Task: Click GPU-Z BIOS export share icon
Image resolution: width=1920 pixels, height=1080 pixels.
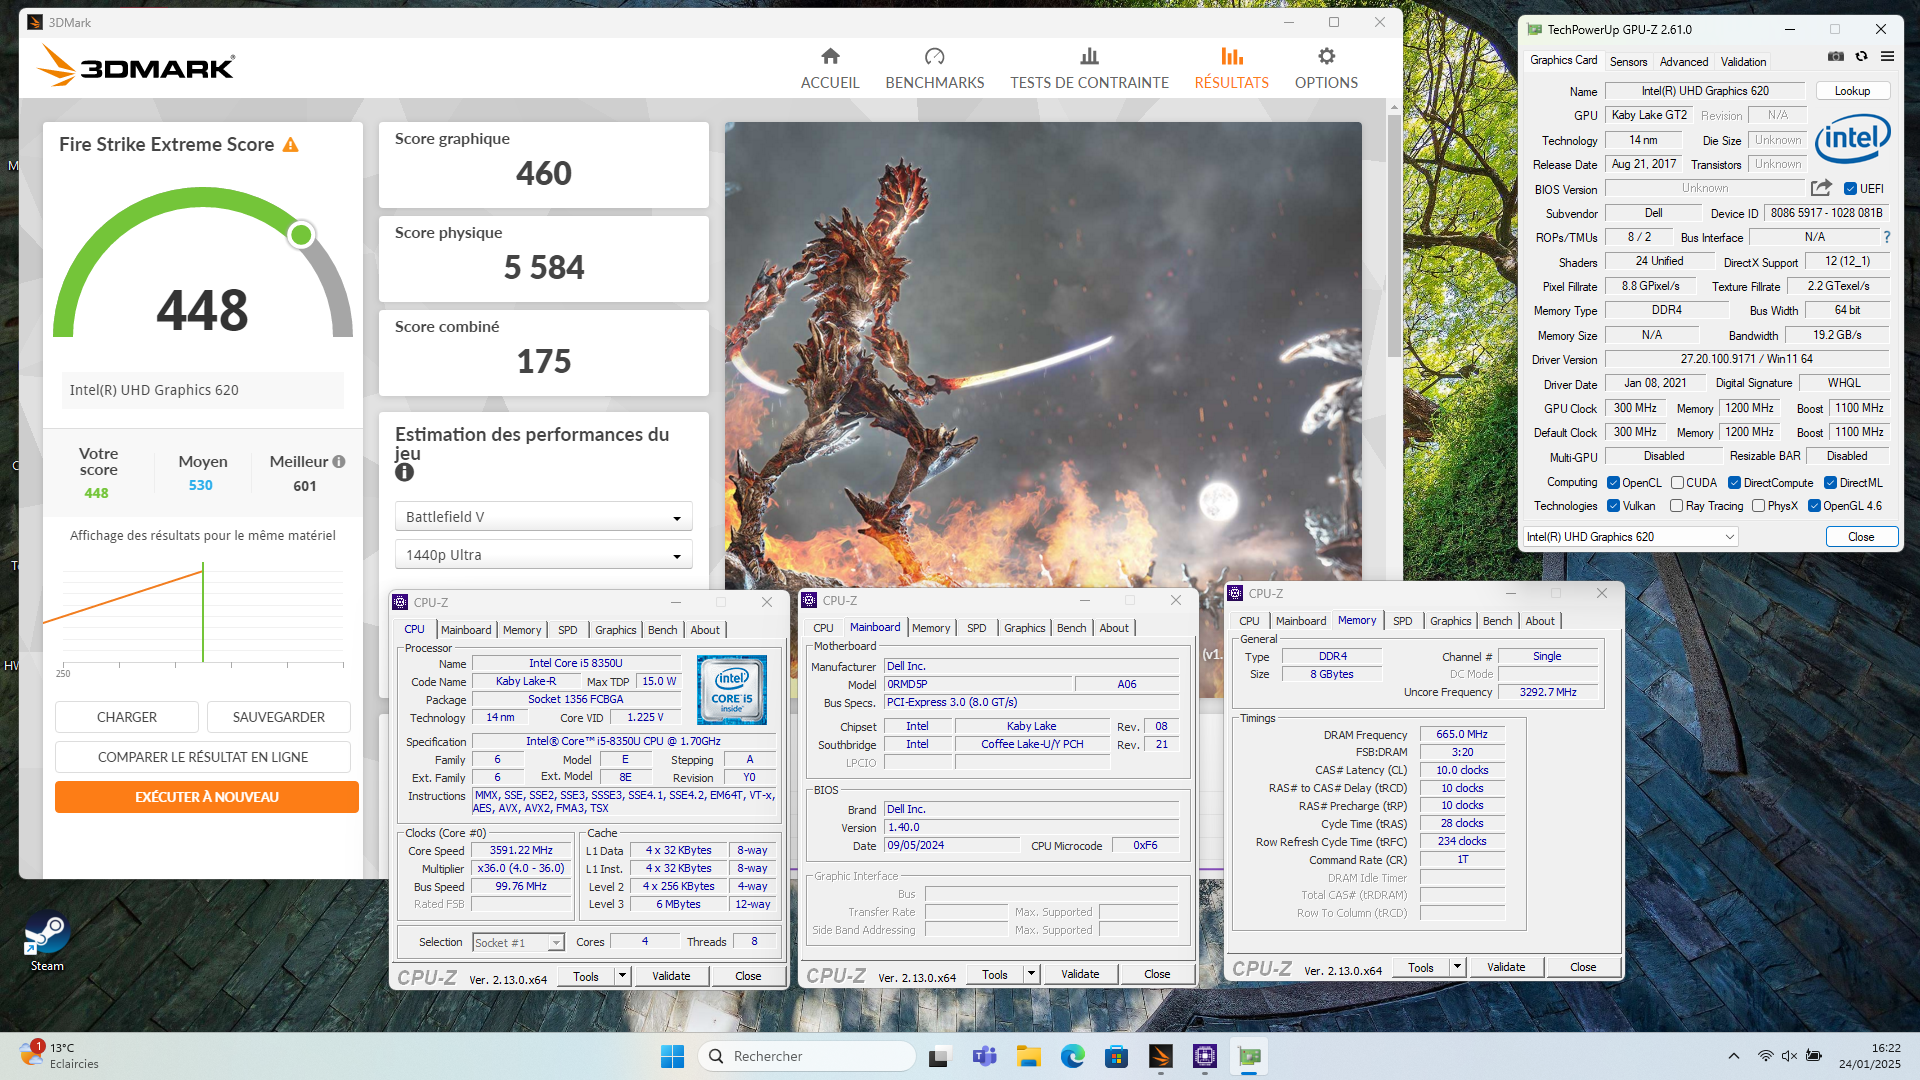Action: 1821,188
